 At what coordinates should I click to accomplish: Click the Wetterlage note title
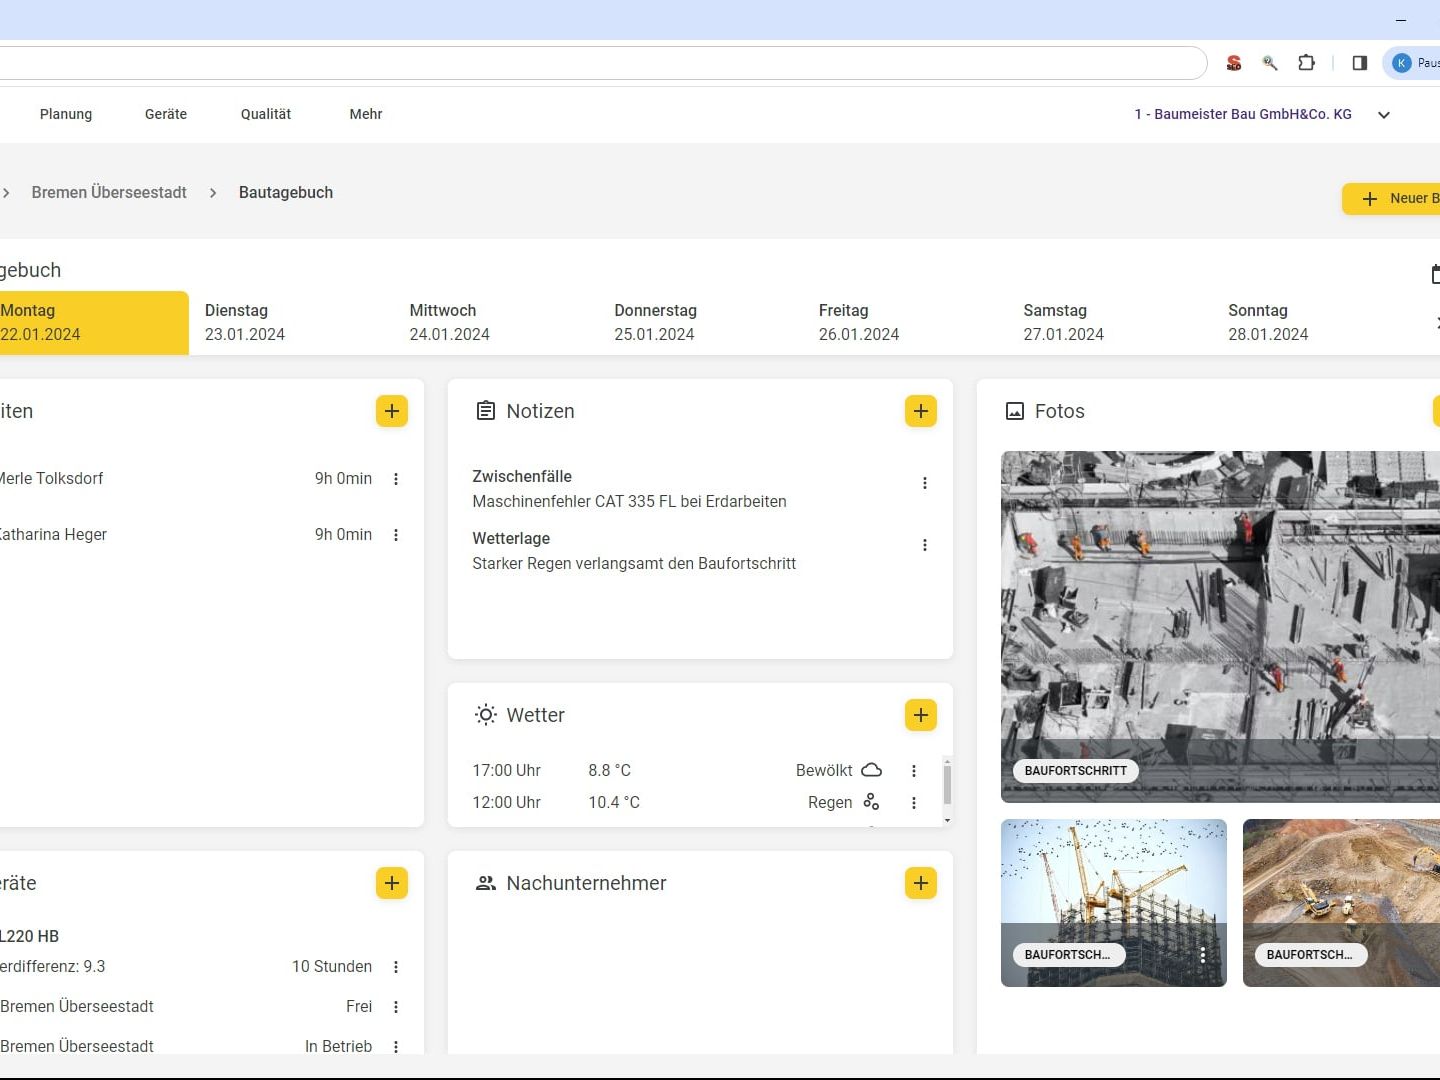[x=511, y=539]
